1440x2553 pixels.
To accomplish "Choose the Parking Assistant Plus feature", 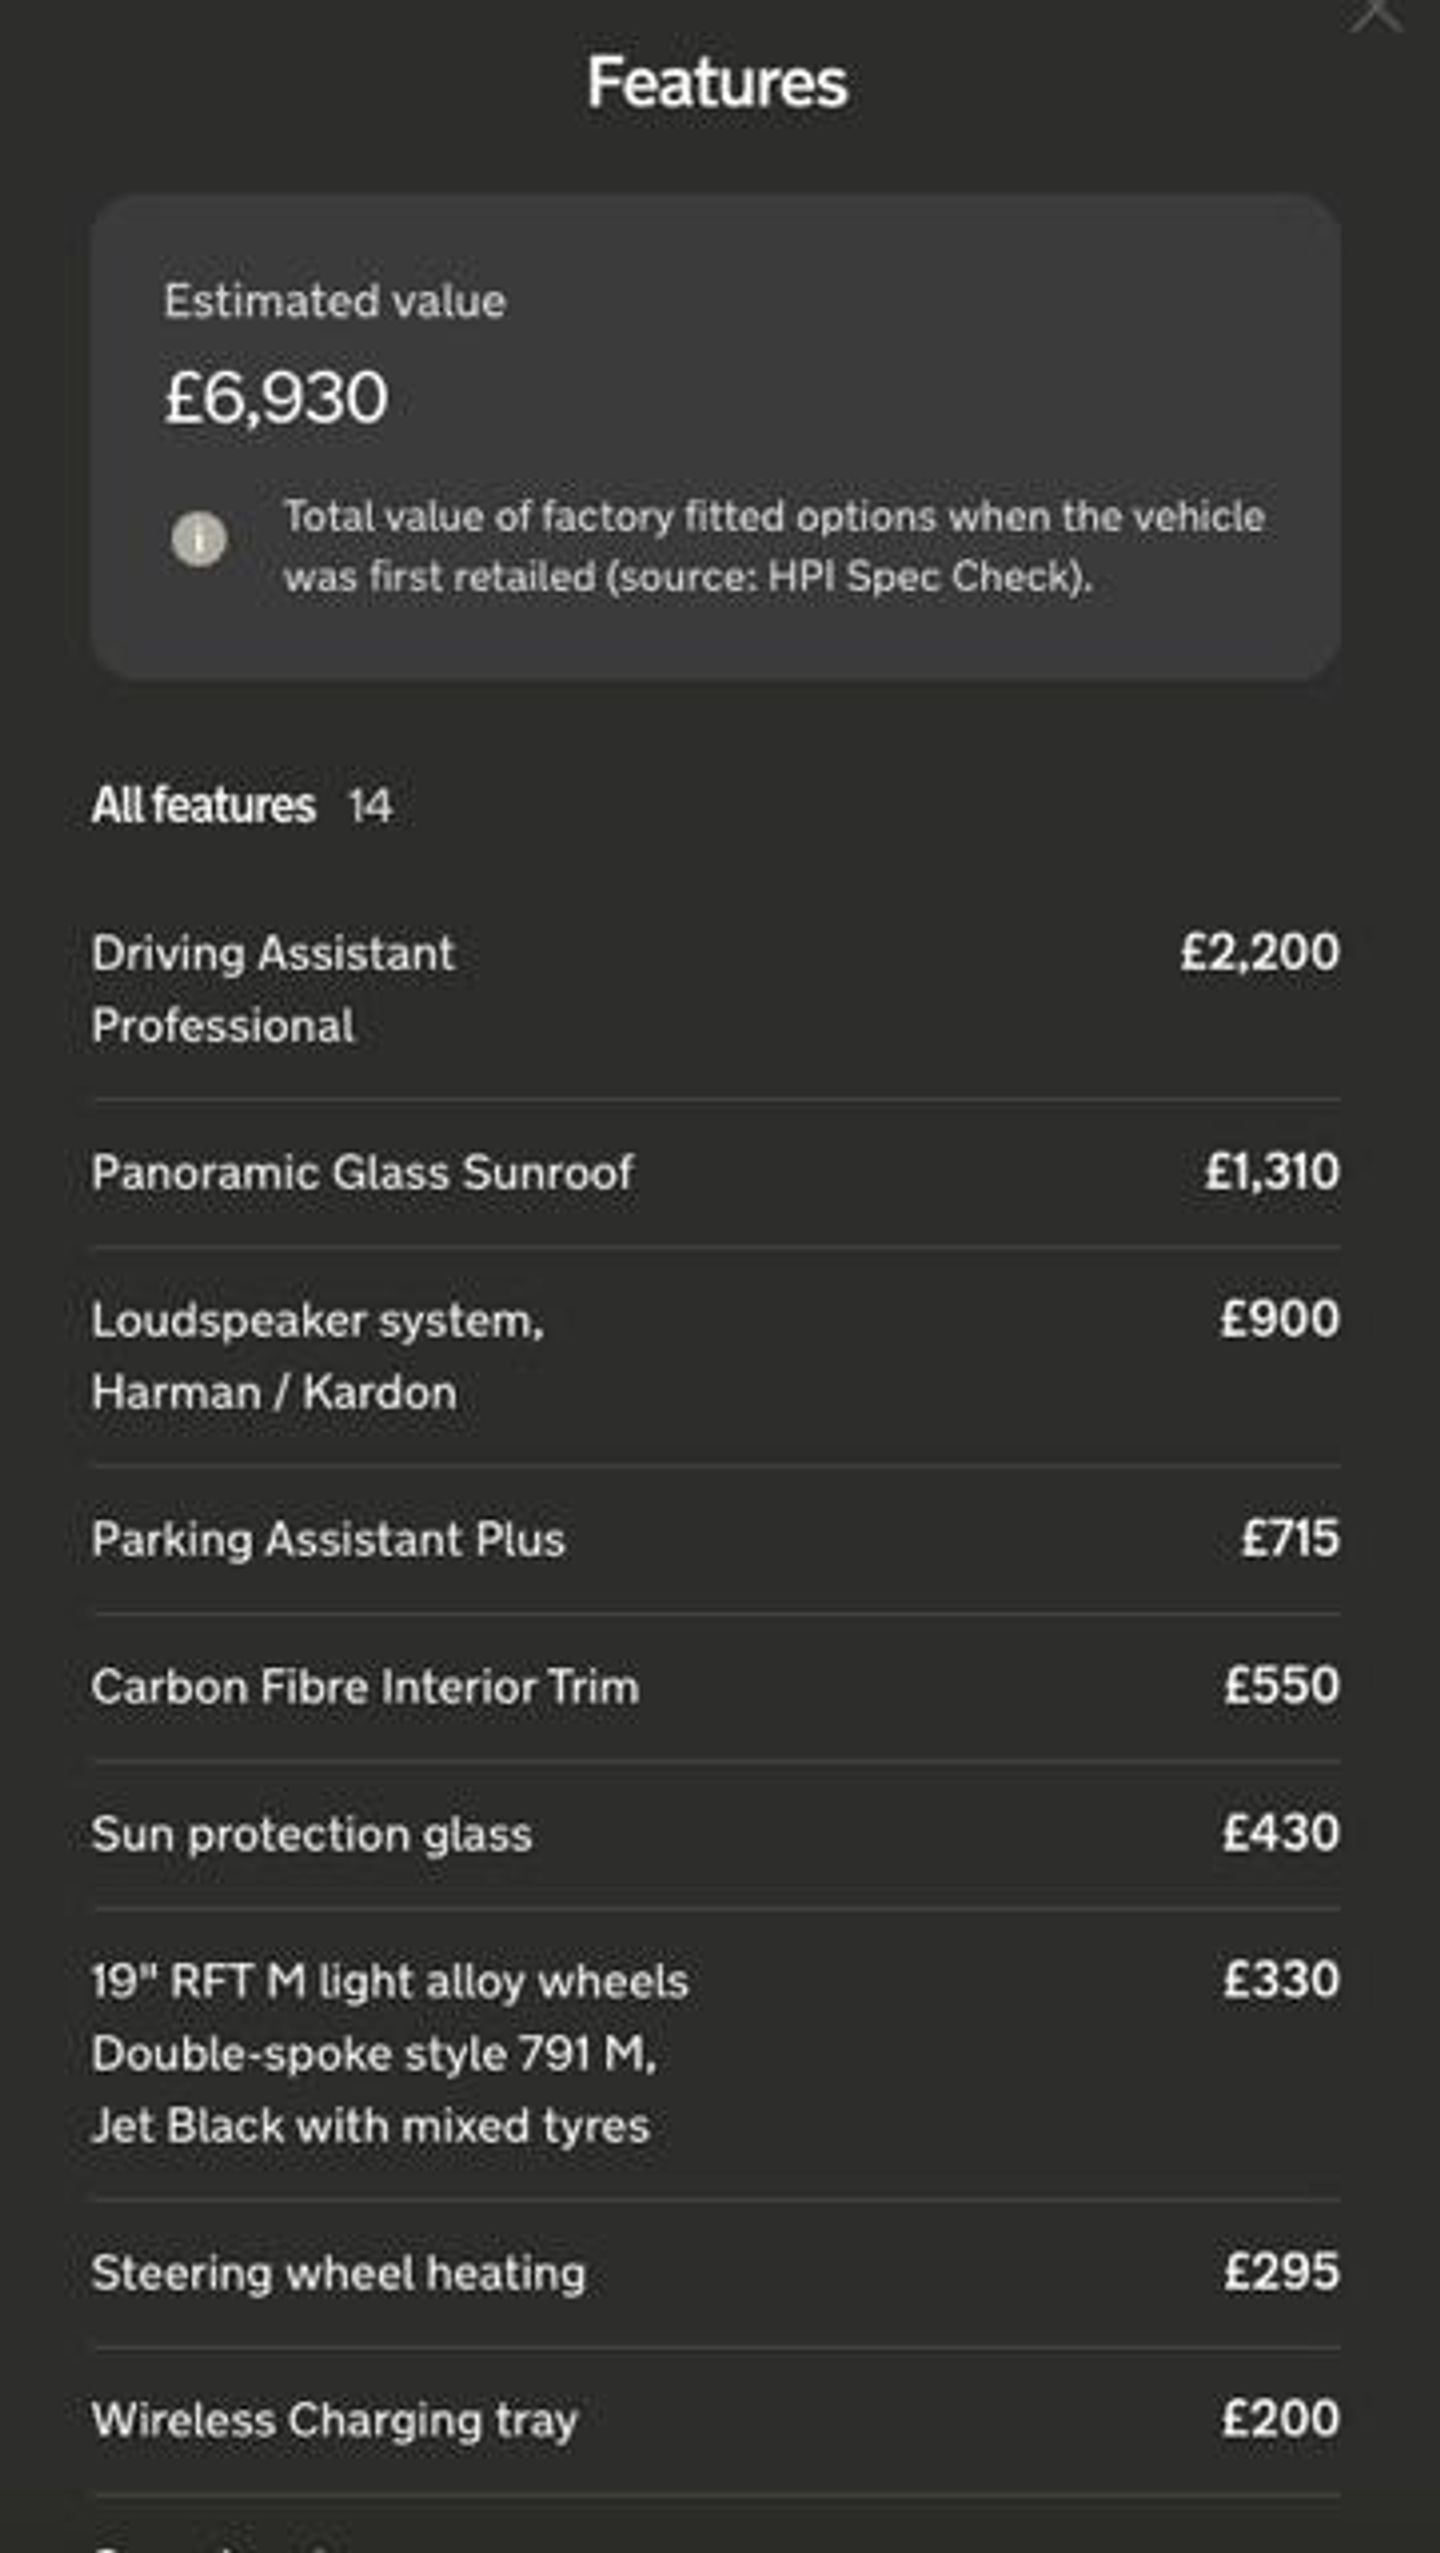I will pyautogui.click(x=328, y=1539).
